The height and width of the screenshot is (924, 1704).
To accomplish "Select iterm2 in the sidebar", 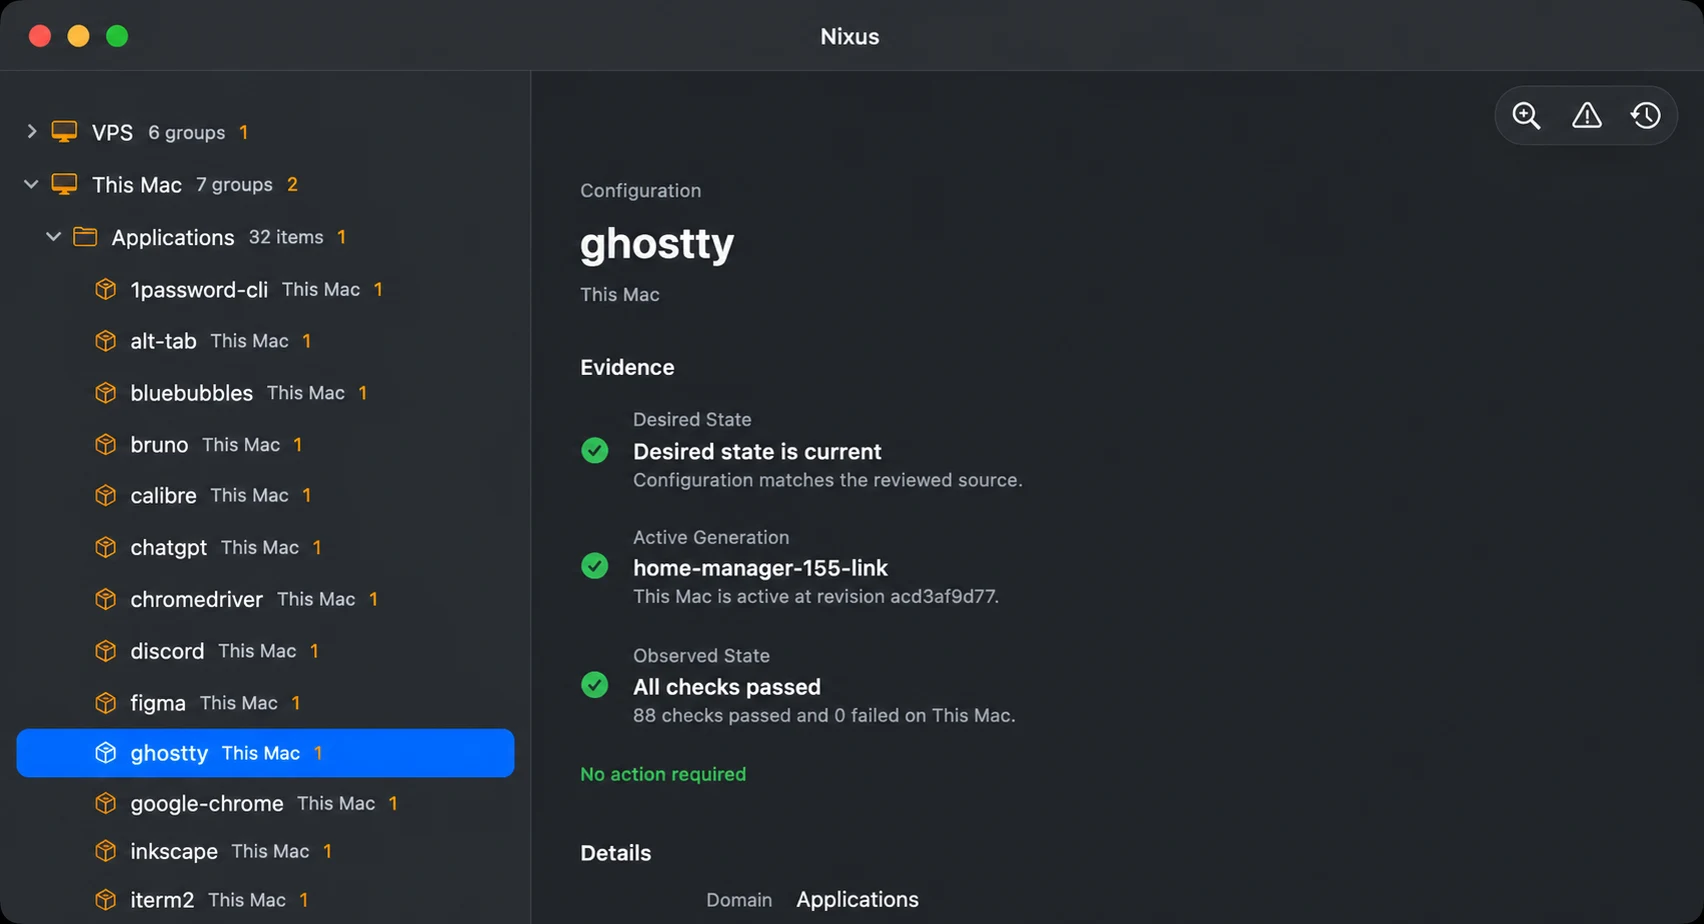I will (x=265, y=900).
